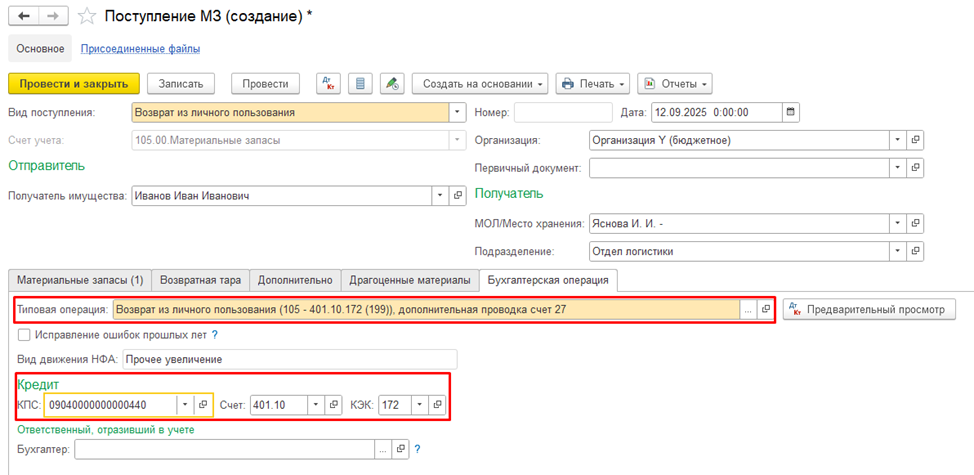Expand Вид поступления dropdown
Image resolution: width=974 pixels, height=475 pixels.
click(x=457, y=112)
